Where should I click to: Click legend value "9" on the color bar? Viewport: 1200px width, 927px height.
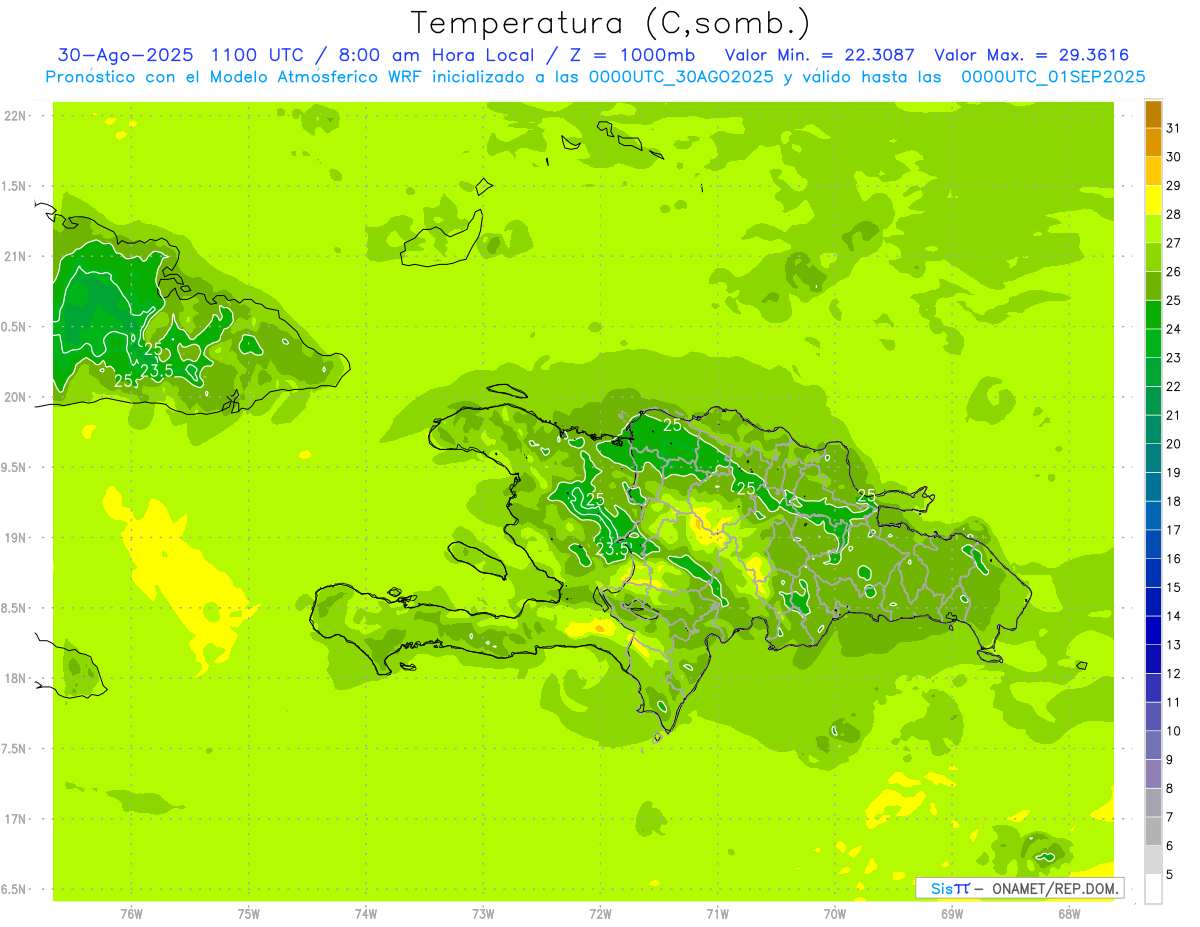click(x=1169, y=760)
